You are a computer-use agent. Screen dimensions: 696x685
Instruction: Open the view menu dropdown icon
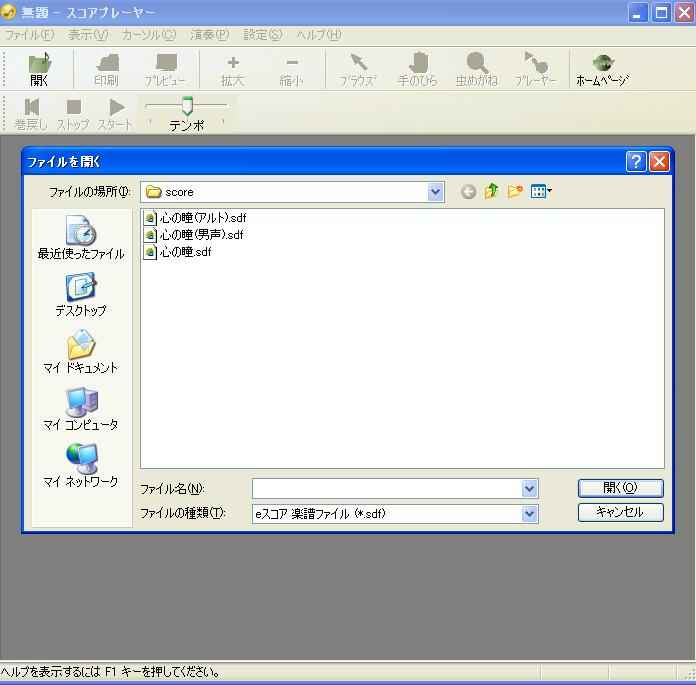542,192
